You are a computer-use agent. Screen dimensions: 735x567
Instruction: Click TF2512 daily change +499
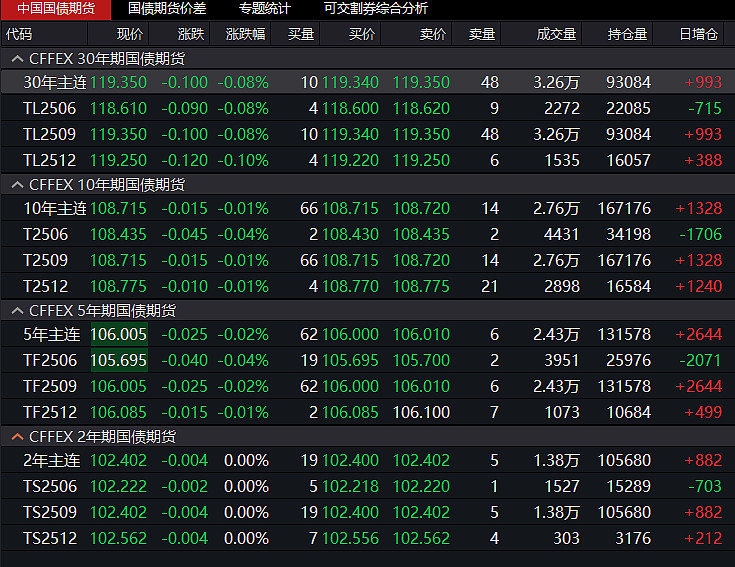click(703, 412)
